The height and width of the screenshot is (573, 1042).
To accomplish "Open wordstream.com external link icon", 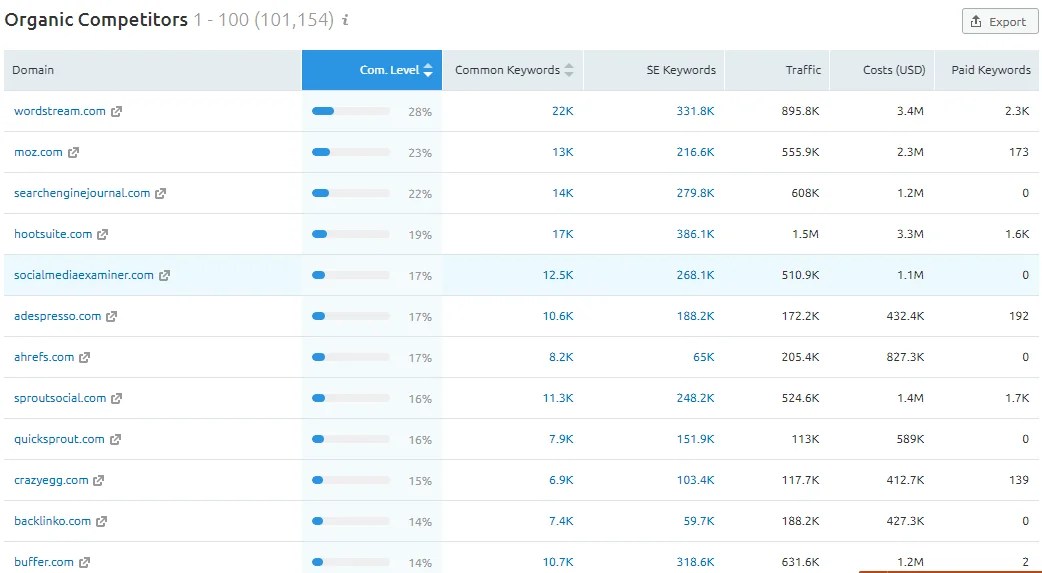I will (x=116, y=112).
